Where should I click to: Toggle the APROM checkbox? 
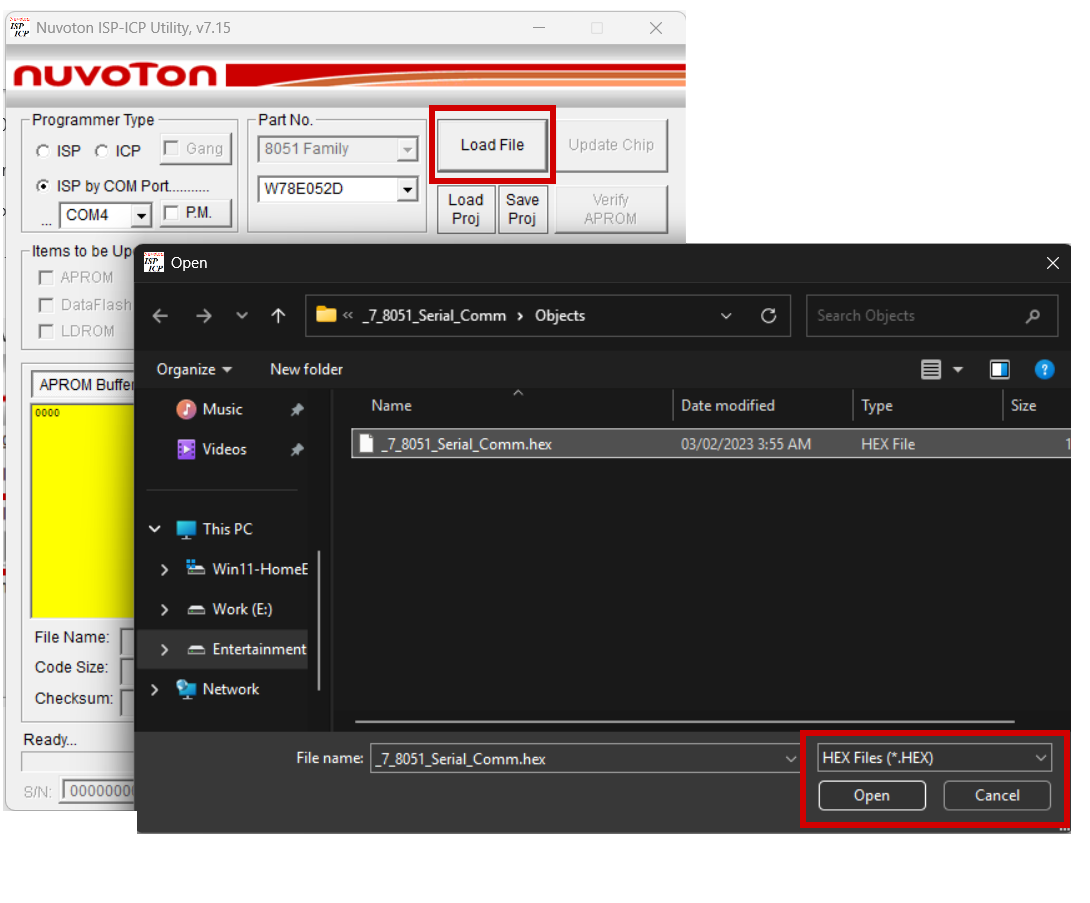pyautogui.click(x=46, y=278)
